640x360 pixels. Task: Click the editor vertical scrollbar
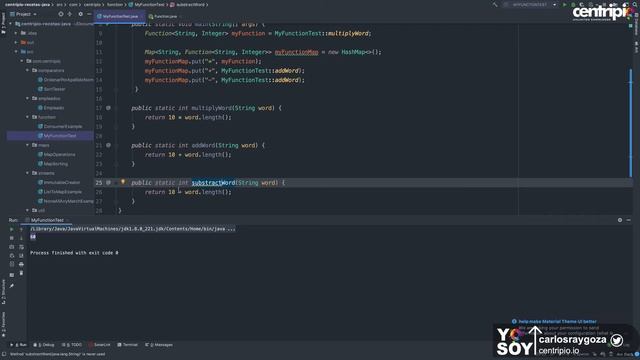tap(631, 122)
